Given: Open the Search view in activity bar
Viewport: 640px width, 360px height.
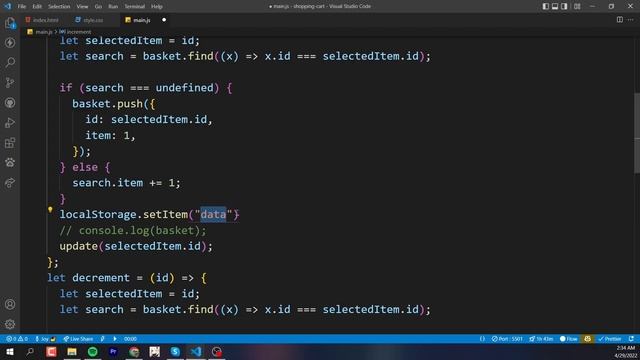Looking at the screenshot, I should coord(10,62).
